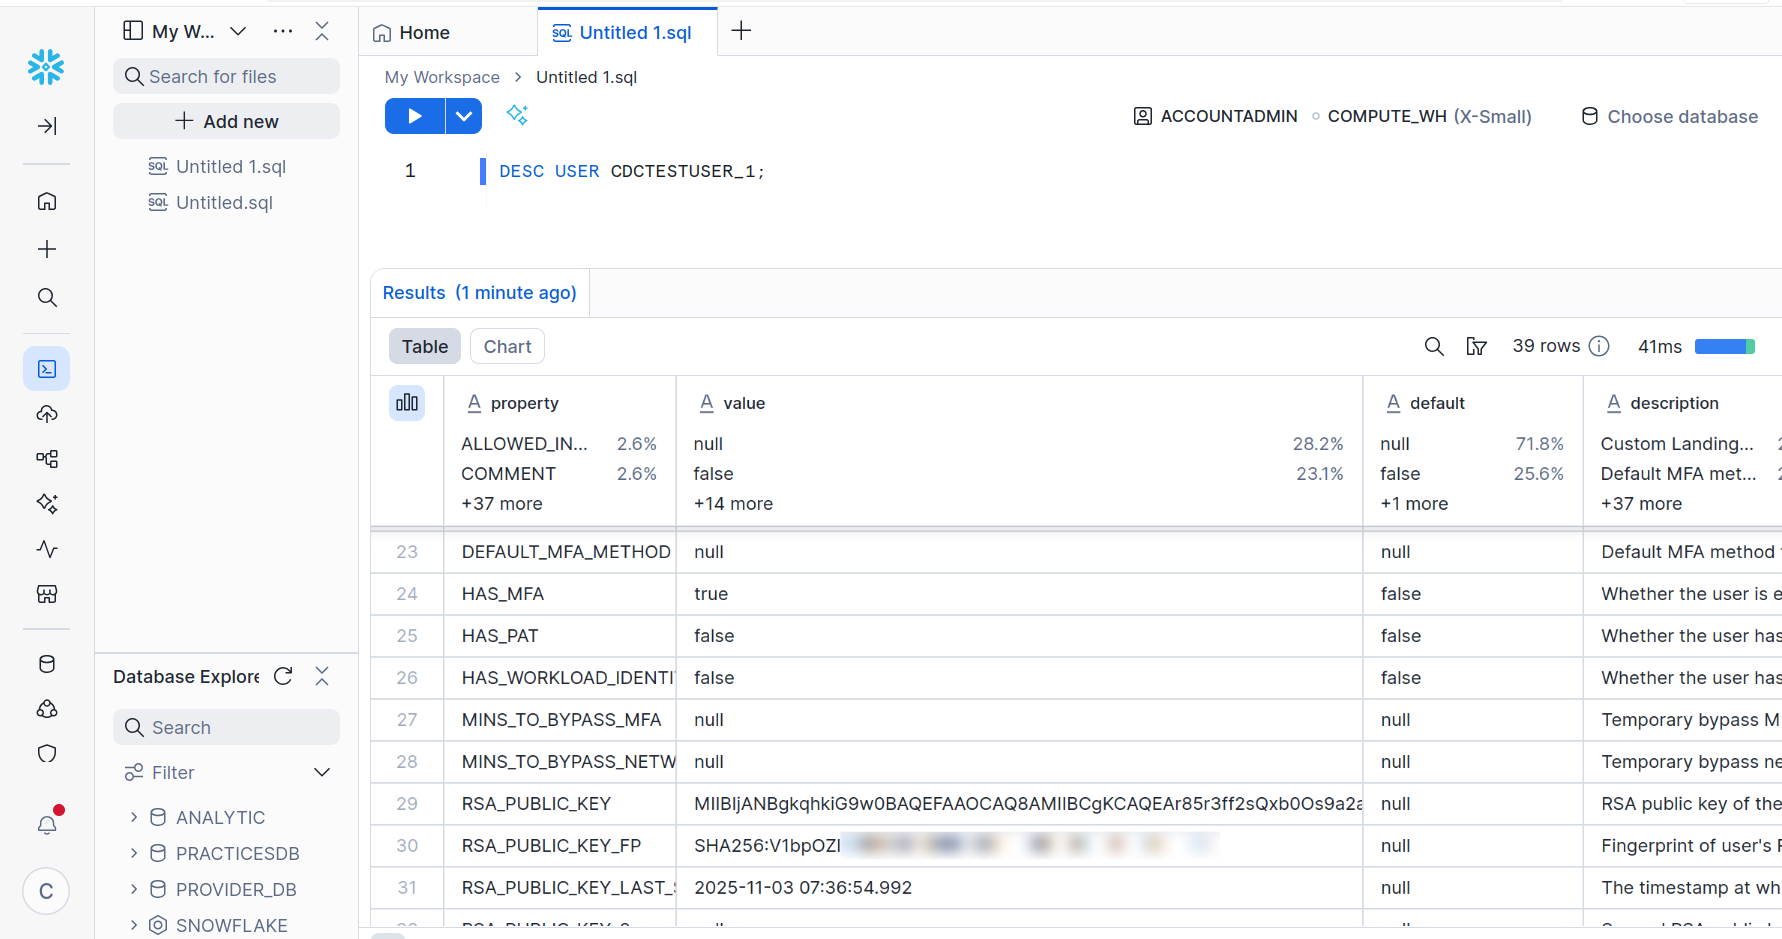The width and height of the screenshot is (1782, 939).
Task: Click the query duration progress bar
Action: click(1725, 347)
